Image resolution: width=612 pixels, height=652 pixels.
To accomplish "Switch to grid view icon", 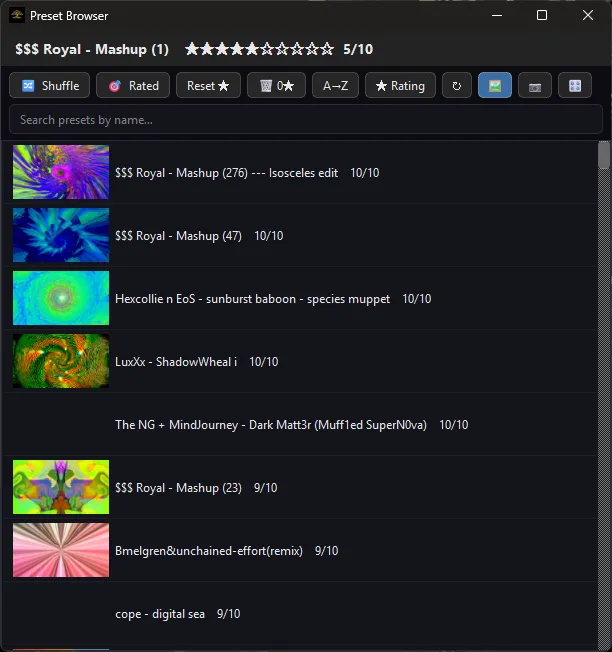I will (x=575, y=86).
